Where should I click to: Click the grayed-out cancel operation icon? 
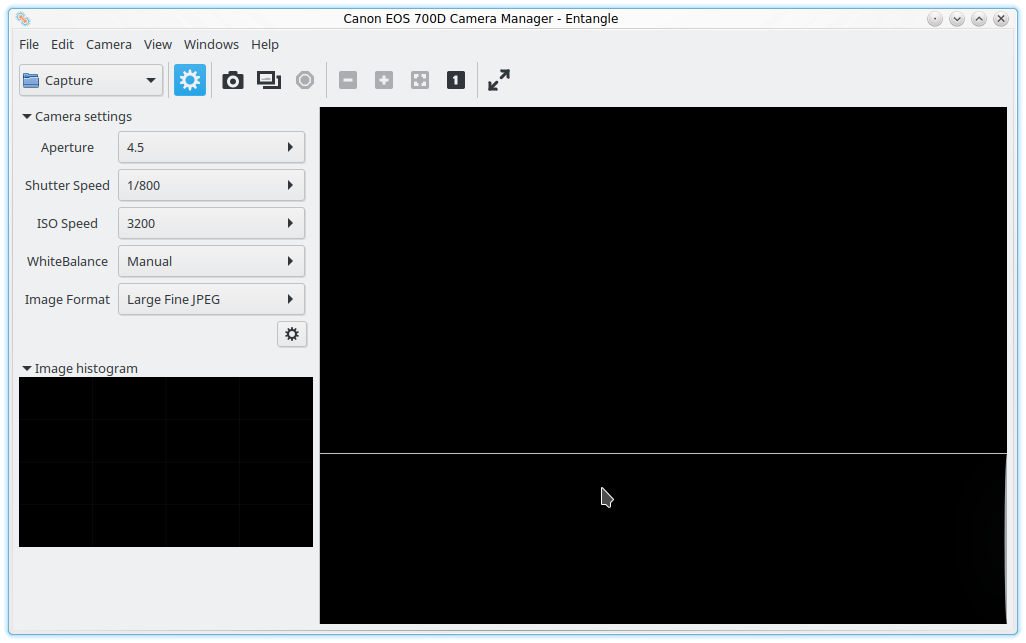pos(305,80)
